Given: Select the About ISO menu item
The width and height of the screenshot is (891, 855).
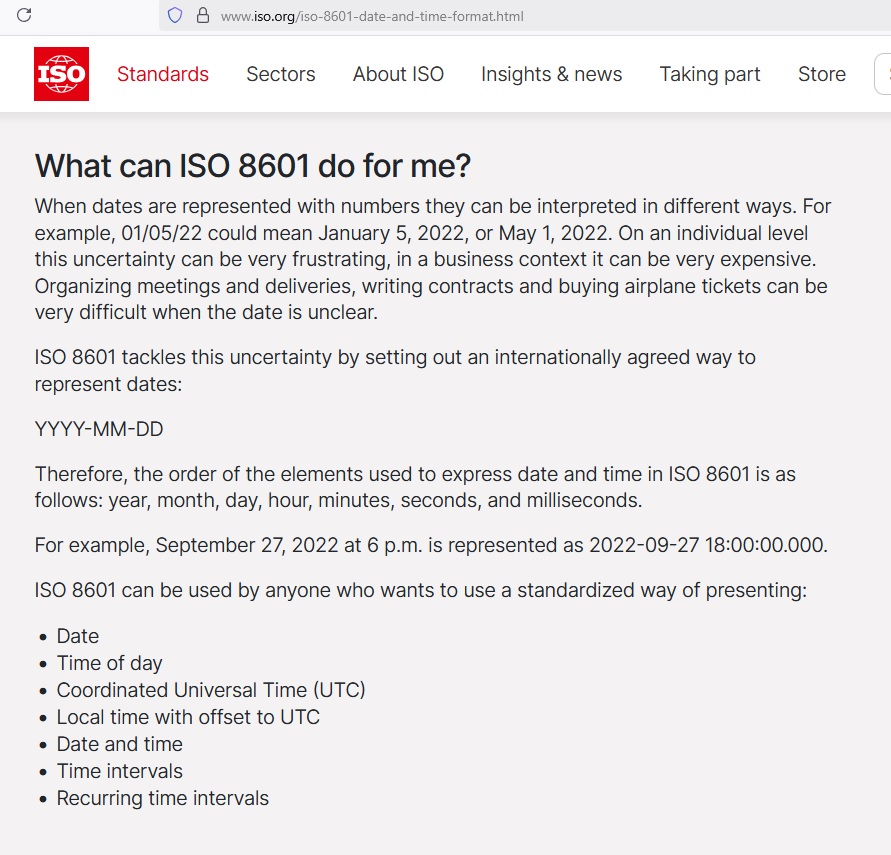Looking at the screenshot, I should [398, 74].
